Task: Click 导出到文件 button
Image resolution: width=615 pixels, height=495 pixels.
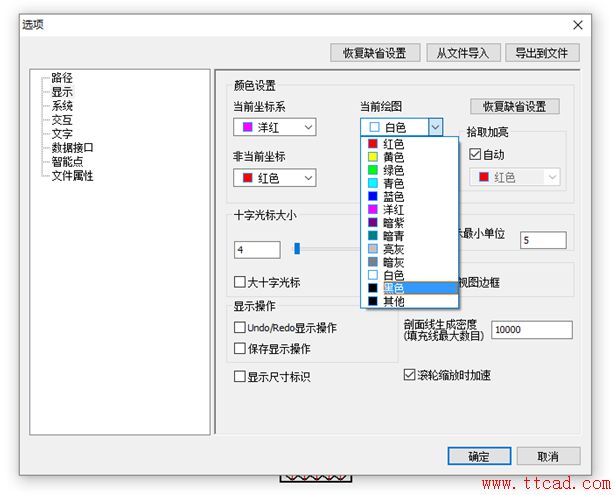Action: click(542, 53)
